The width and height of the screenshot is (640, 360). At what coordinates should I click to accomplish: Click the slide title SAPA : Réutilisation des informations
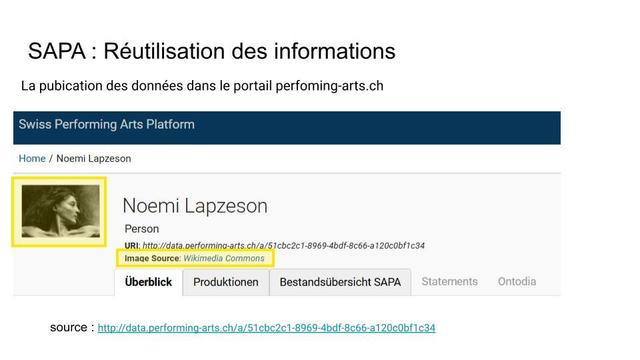click(x=211, y=51)
